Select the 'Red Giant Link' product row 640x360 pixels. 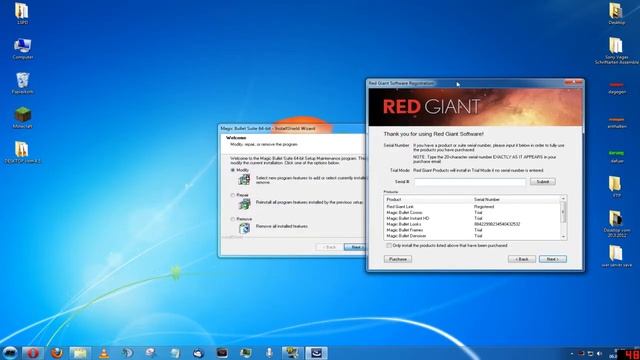click(x=473, y=207)
